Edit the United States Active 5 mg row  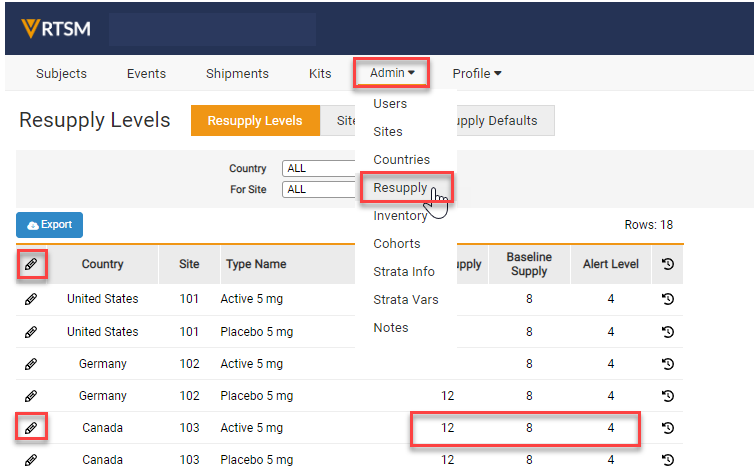31,299
